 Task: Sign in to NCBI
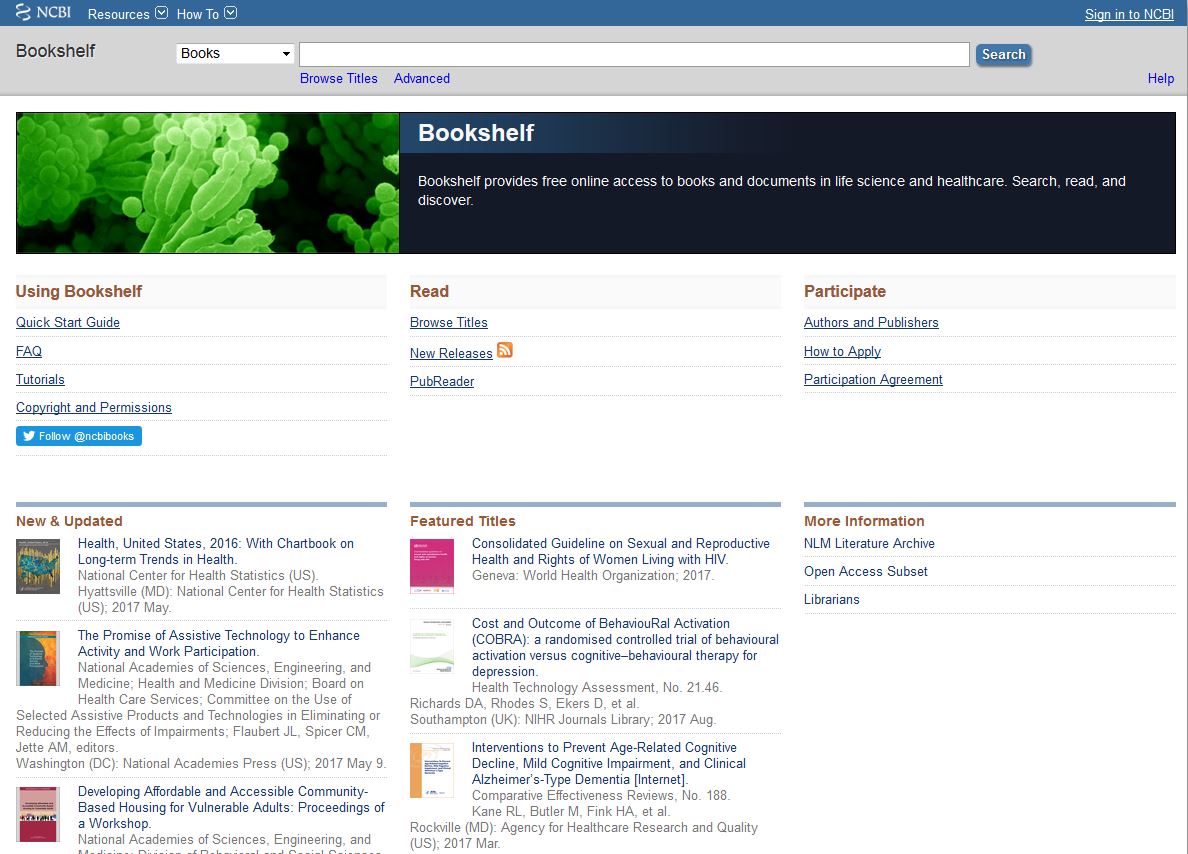(x=1129, y=14)
